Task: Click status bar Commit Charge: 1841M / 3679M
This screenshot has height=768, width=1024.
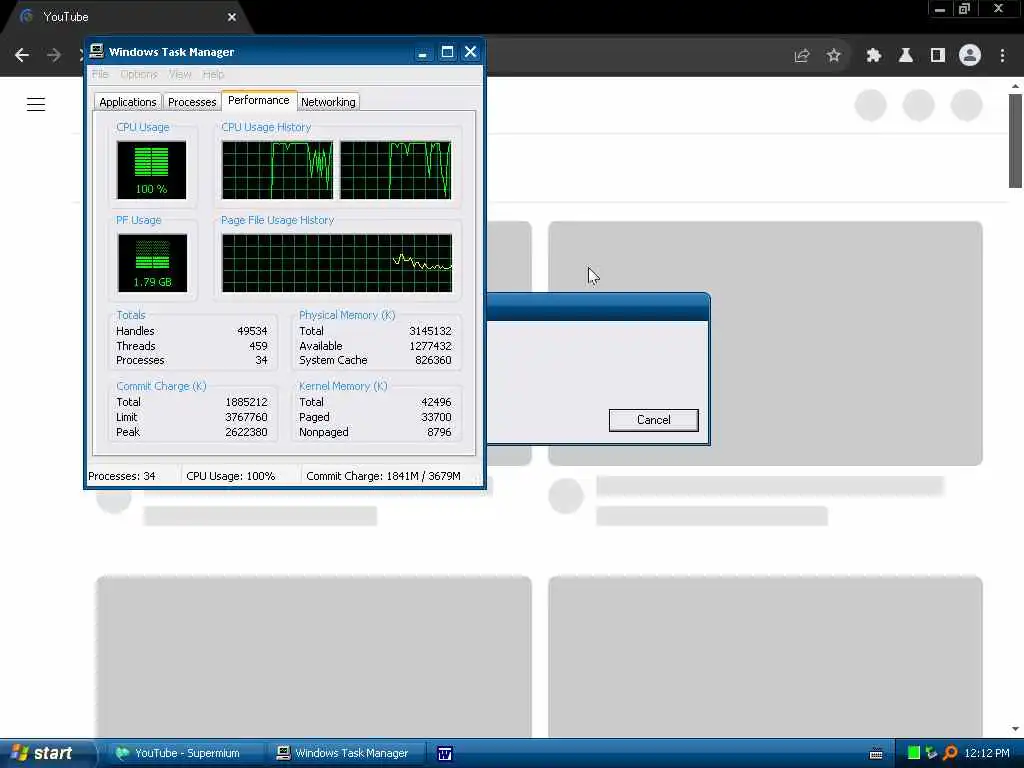Action: pos(383,476)
